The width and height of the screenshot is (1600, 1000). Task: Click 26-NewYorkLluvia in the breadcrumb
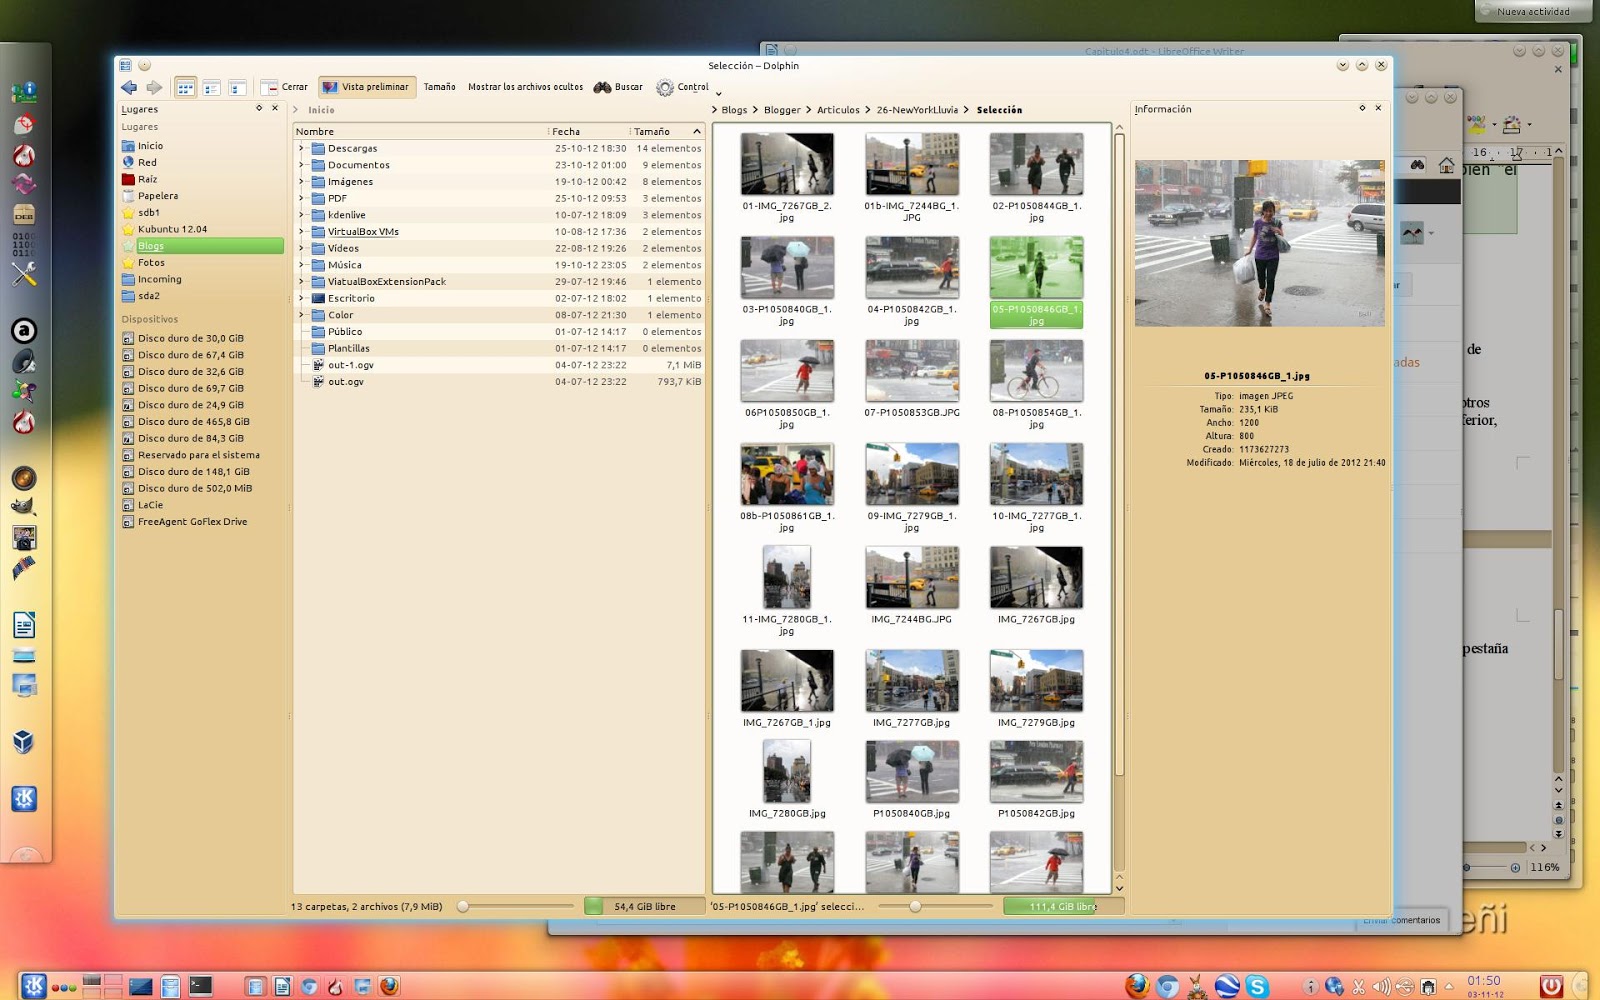click(x=917, y=110)
